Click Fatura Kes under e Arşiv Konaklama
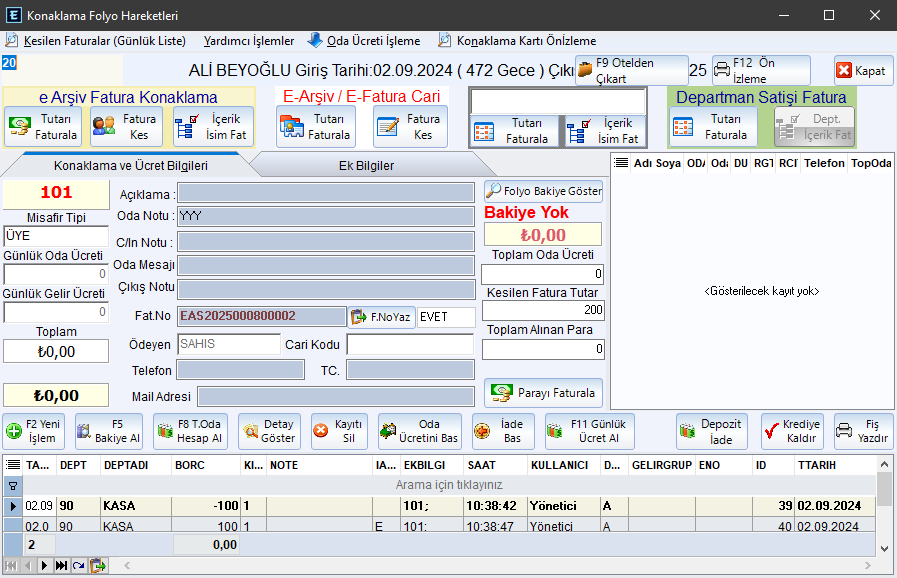Image resolution: width=897 pixels, height=578 pixels. (126, 126)
